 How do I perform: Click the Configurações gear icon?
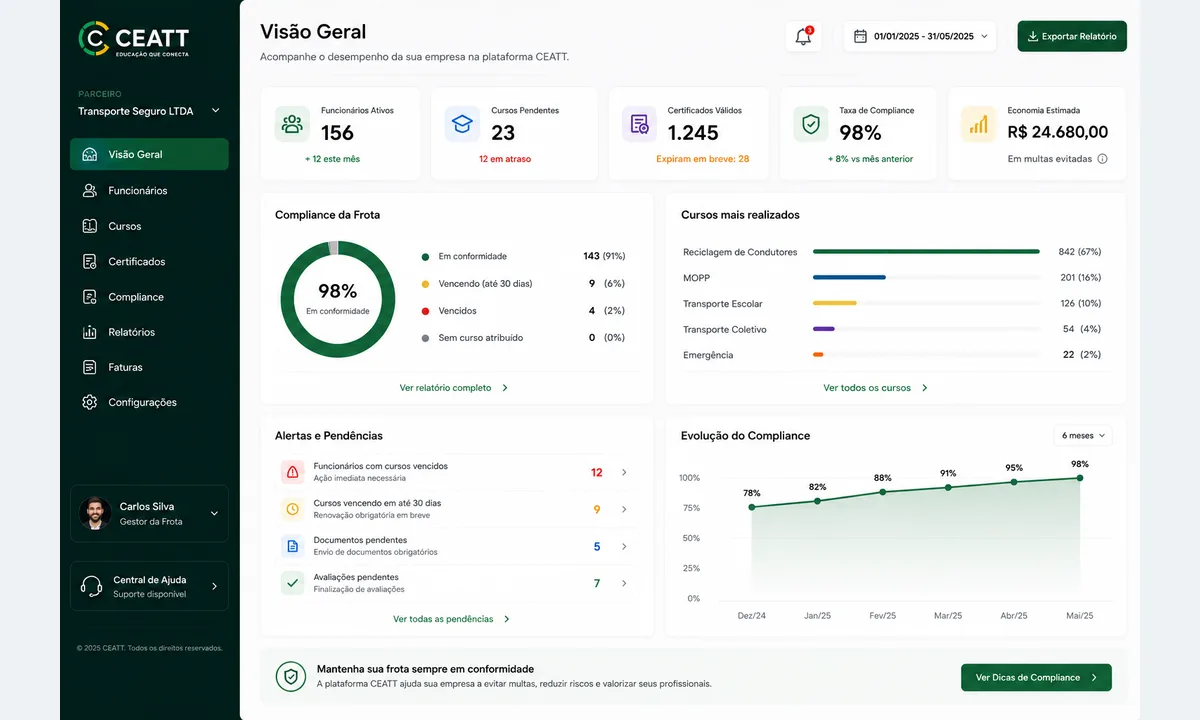click(x=90, y=402)
